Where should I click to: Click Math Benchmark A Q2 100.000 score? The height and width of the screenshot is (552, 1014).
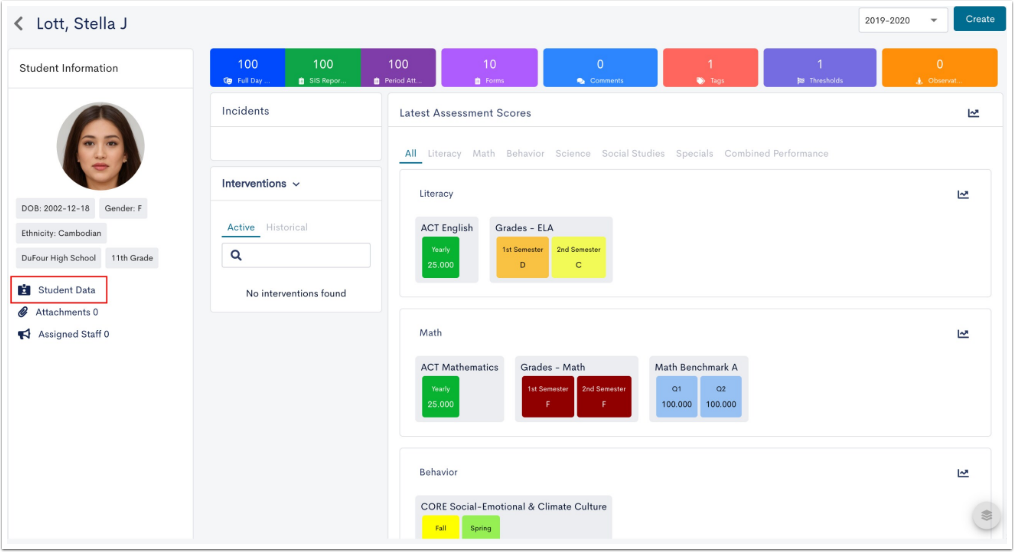tap(721, 397)
